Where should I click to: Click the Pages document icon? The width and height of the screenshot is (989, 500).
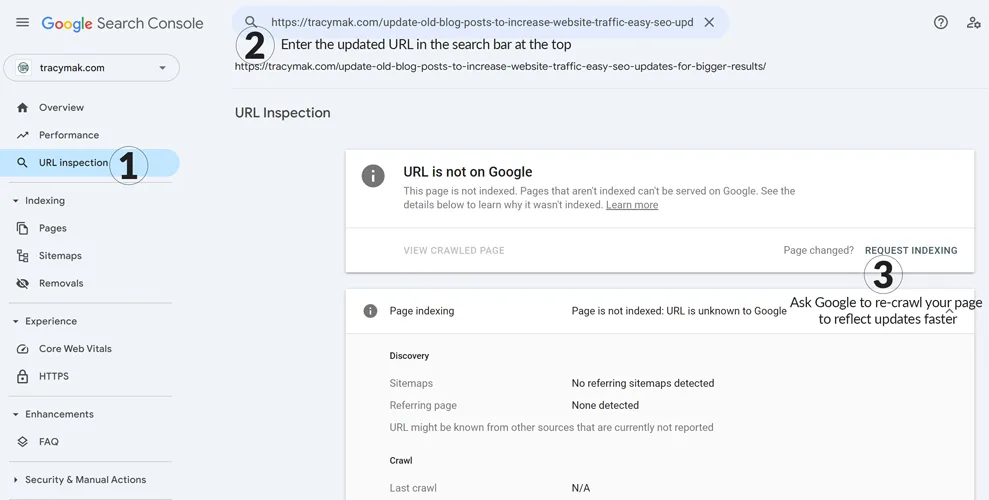pos(23,228)
